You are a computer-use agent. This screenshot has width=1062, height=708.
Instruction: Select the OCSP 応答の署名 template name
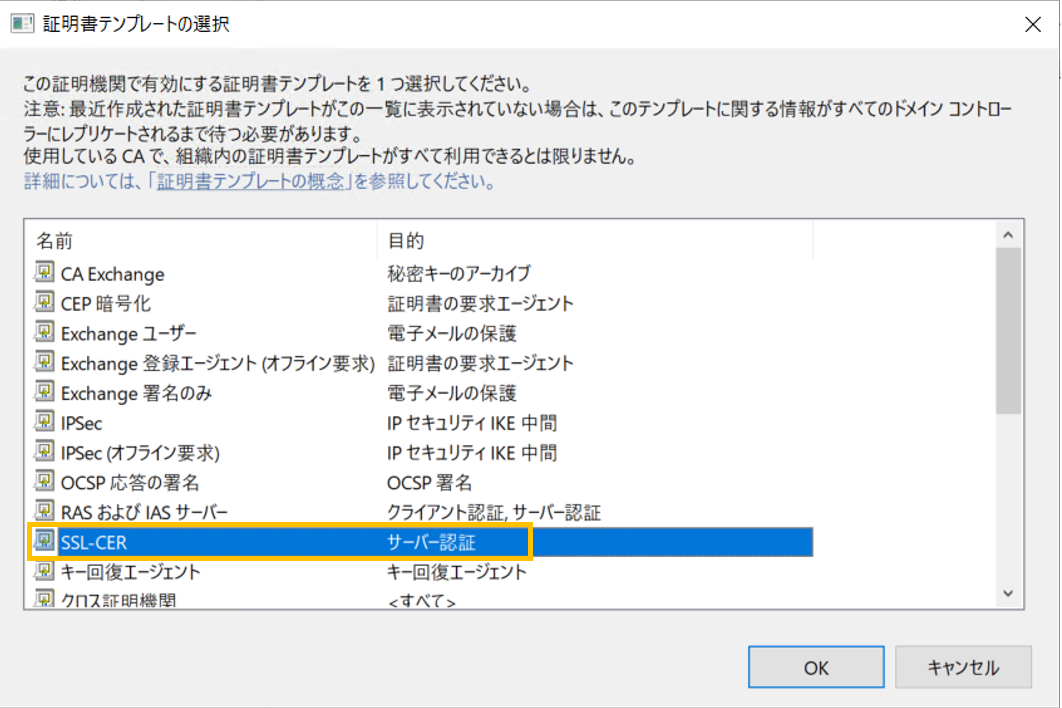pos(130,482)
